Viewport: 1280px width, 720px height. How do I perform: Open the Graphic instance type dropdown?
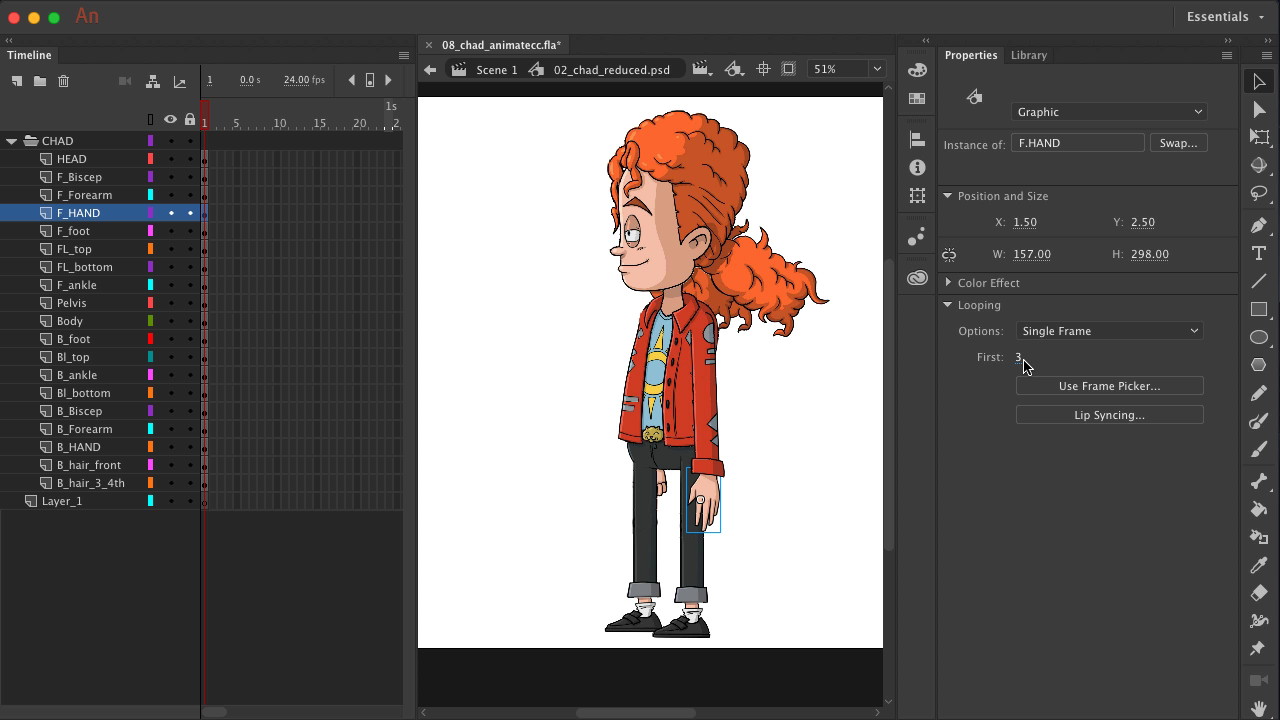(1109, 112)
